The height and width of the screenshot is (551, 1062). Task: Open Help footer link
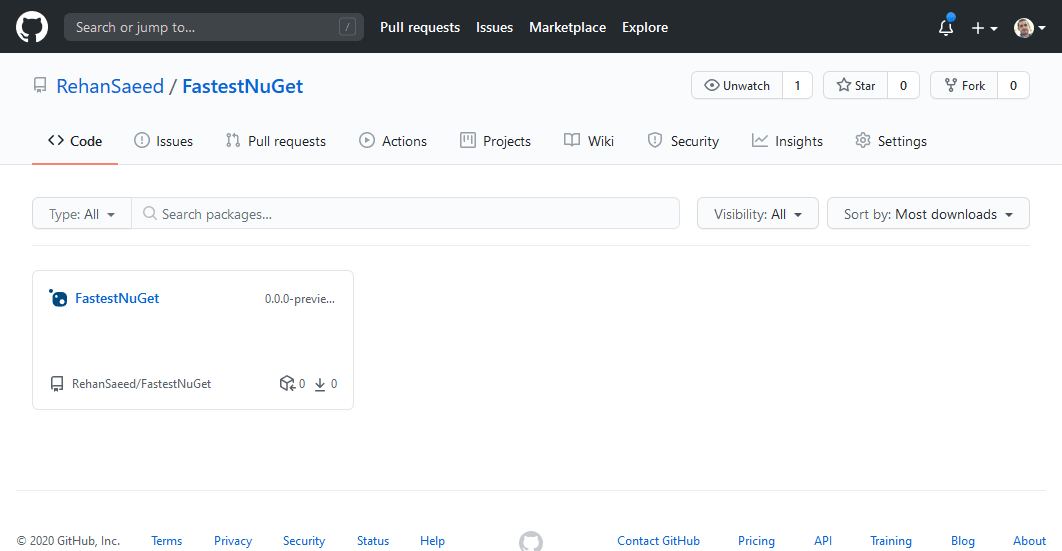pyautogui.click(x=432, y=541)
